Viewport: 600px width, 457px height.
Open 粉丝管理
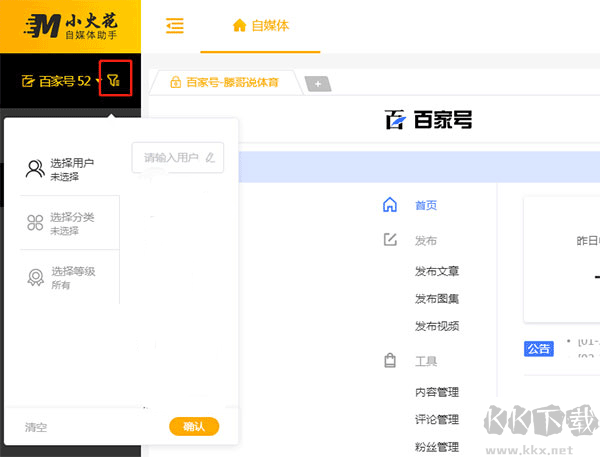[x=437, y=447]
